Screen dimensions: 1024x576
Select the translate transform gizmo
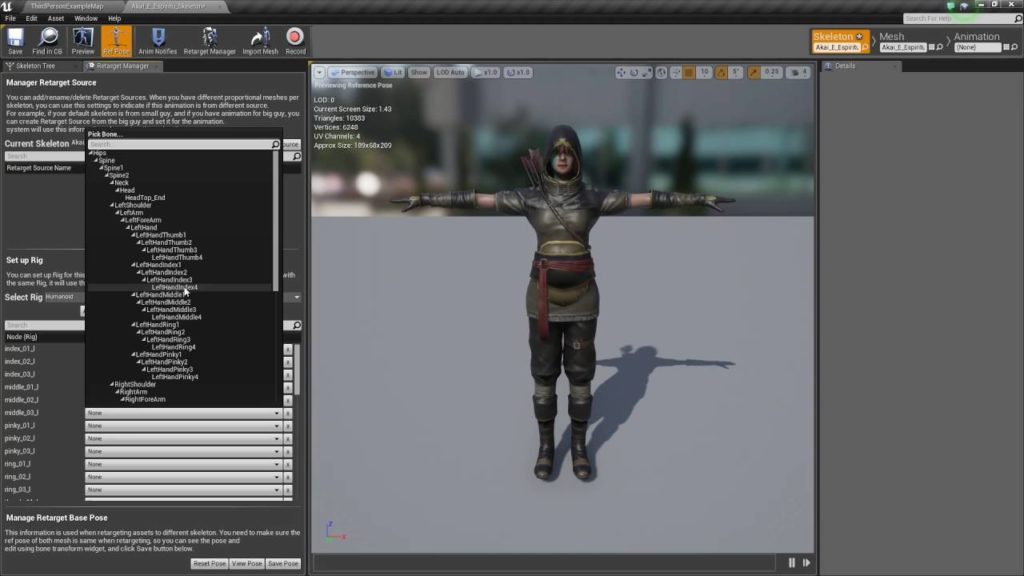(x=621, y=72)
